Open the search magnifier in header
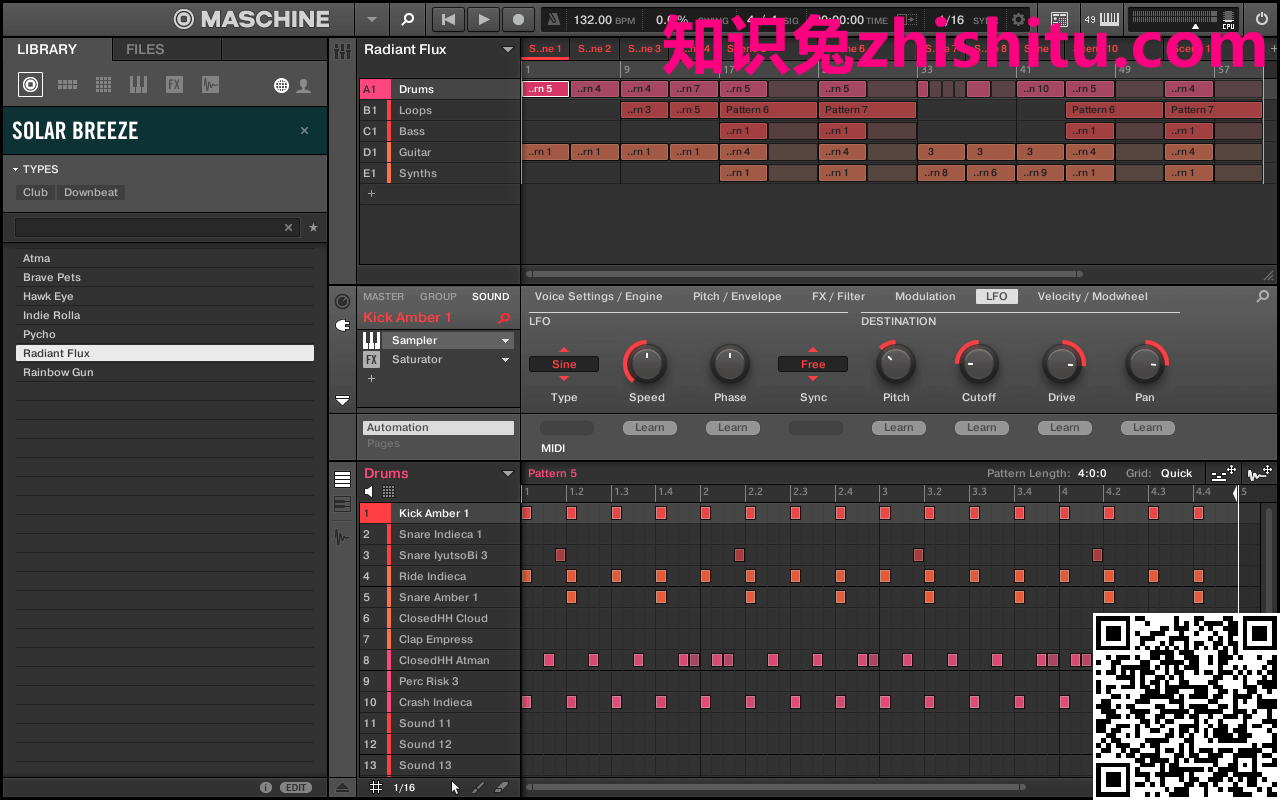 pos(407,19)
